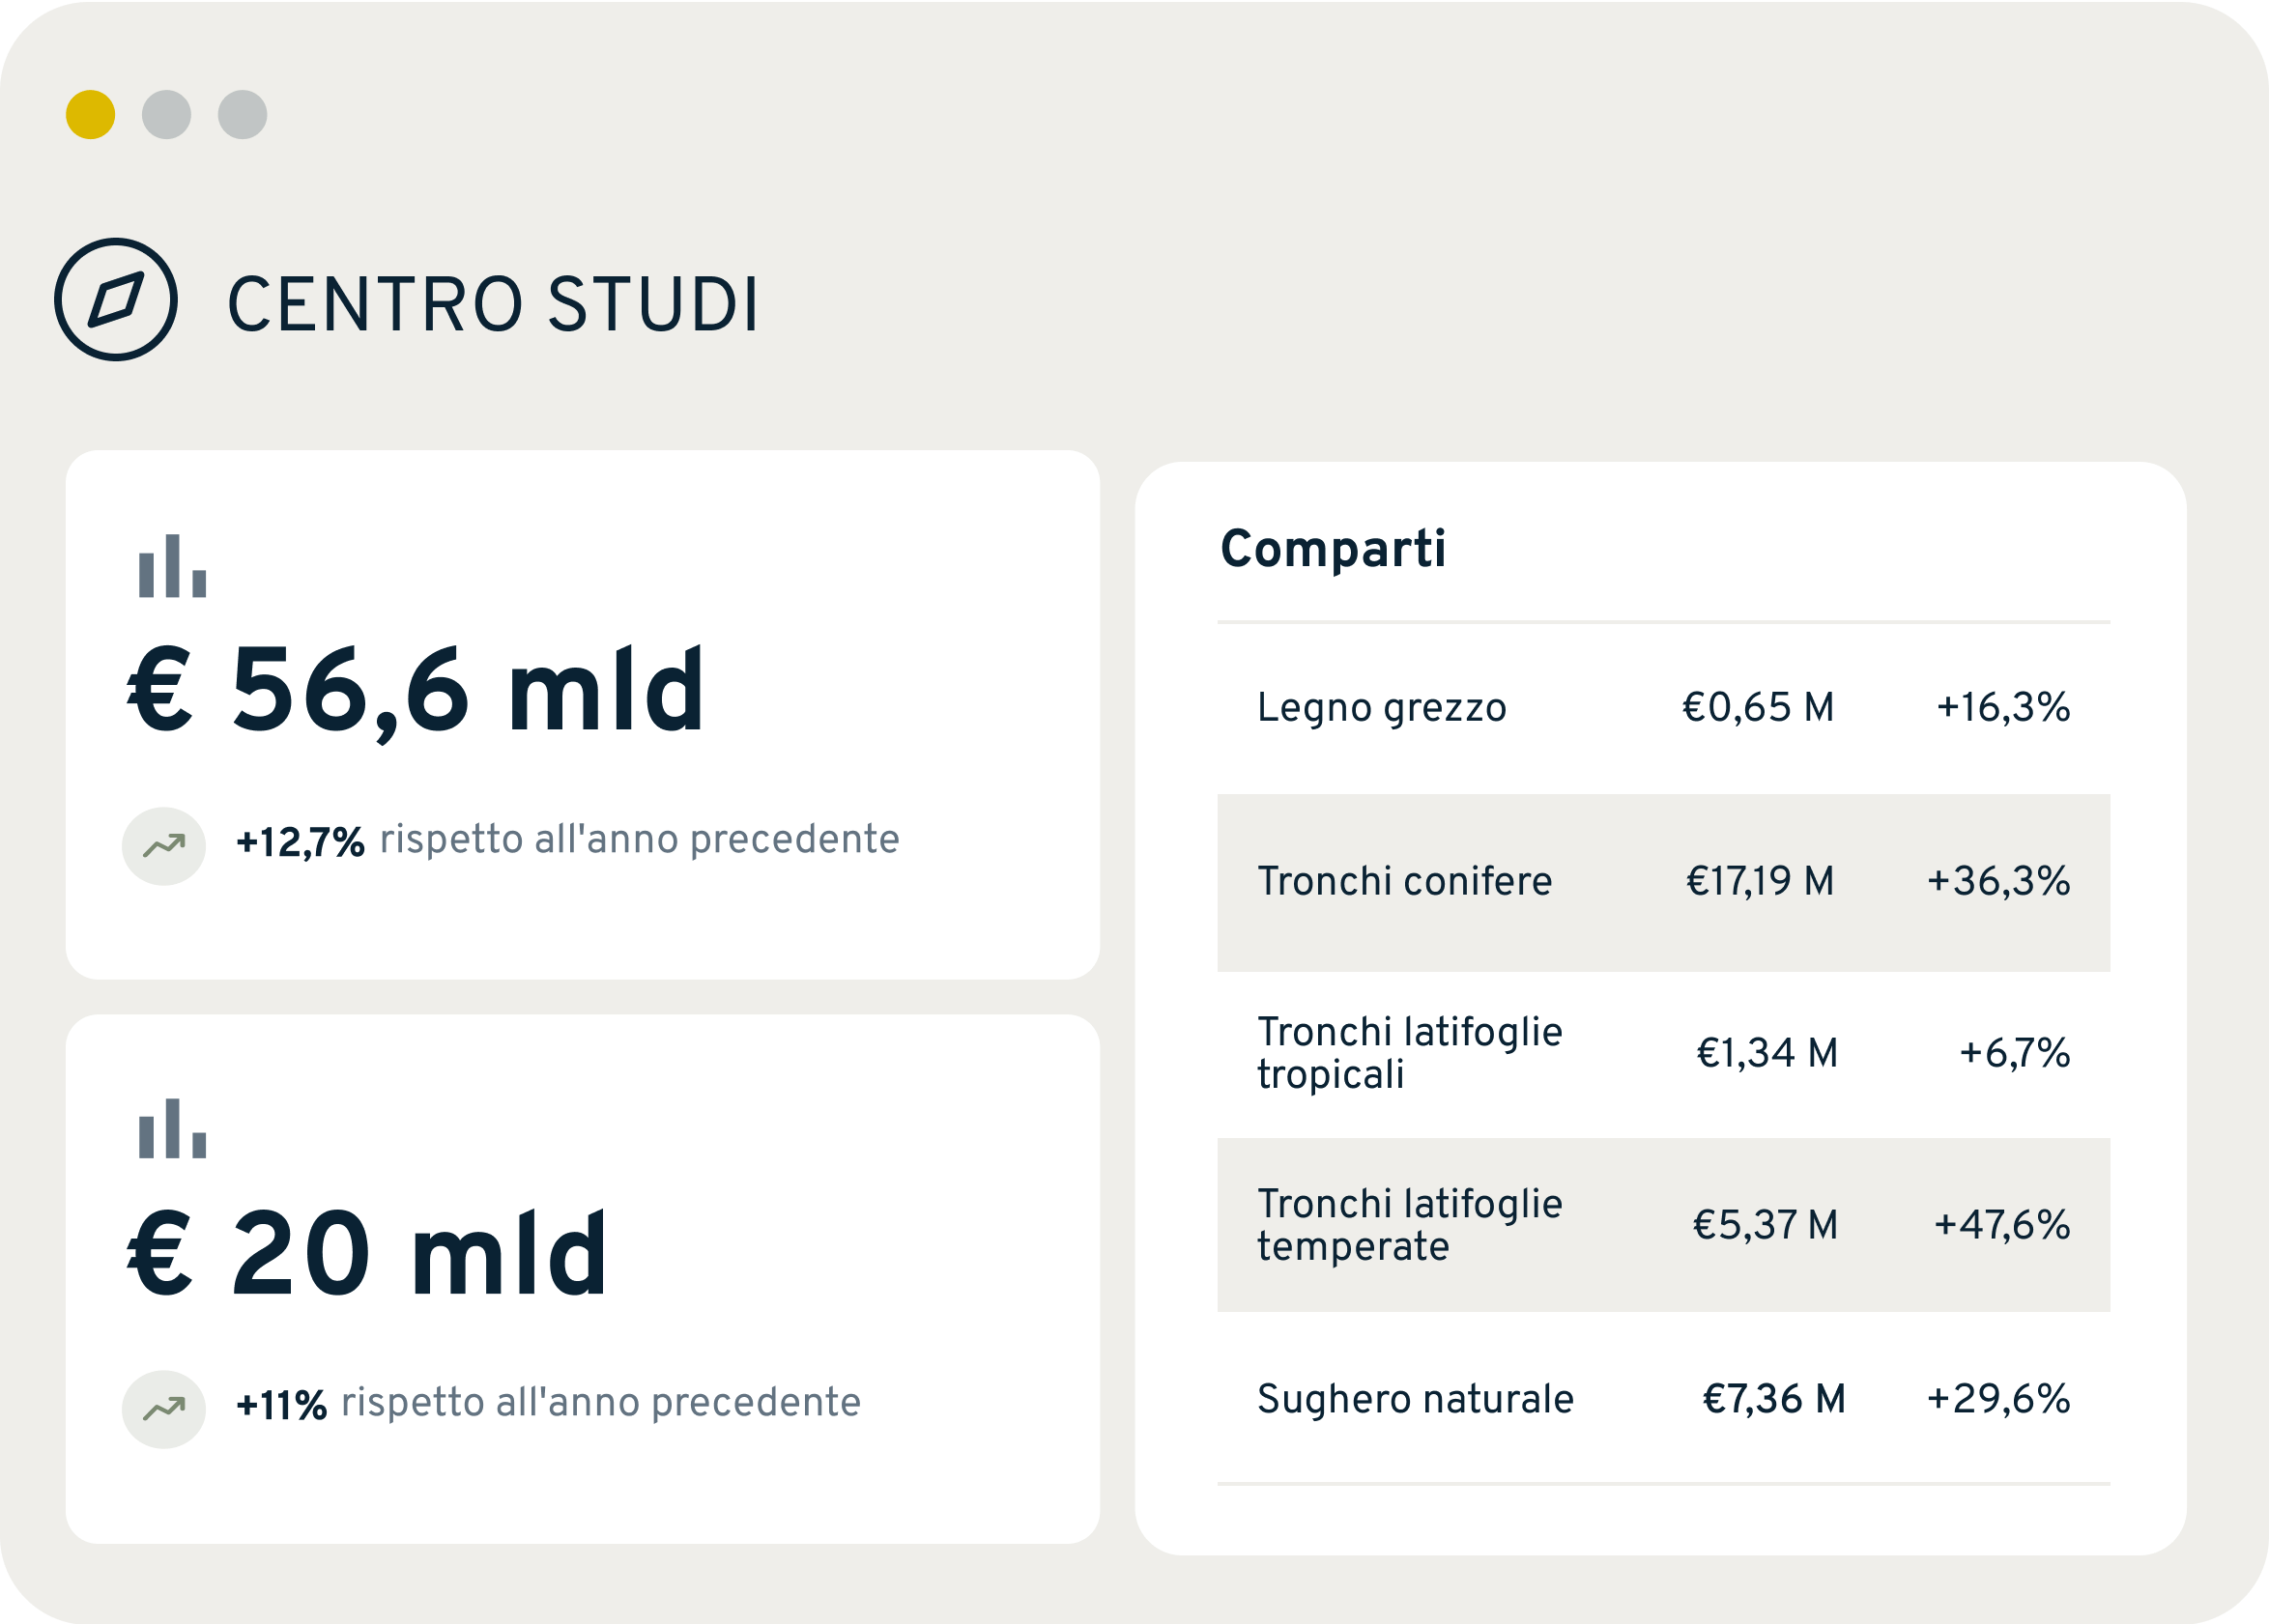Click the compass icon beside Centro Studi
The width and height of the screenshot is (2269, 1624).
tap(116, 299)
